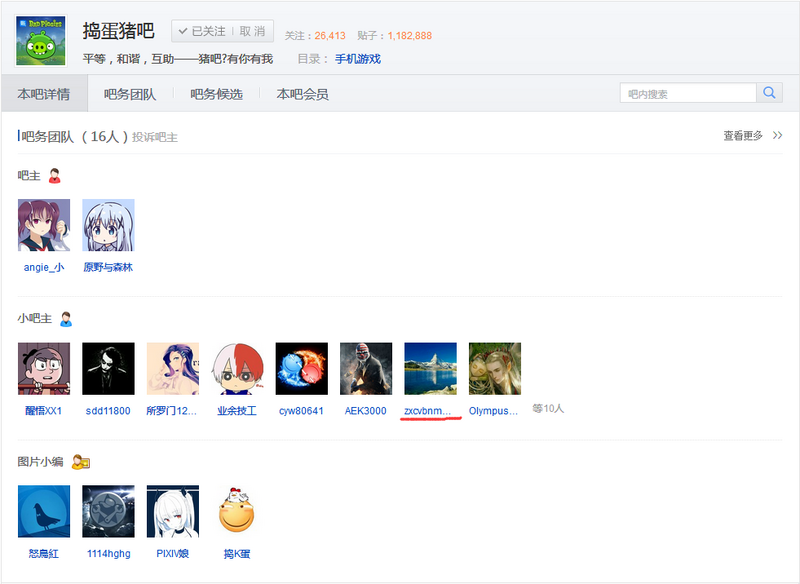The image size is (800, 584).
Task: Click the AEK3000 username
Action: pyautogui.click(x=366, y=411)
